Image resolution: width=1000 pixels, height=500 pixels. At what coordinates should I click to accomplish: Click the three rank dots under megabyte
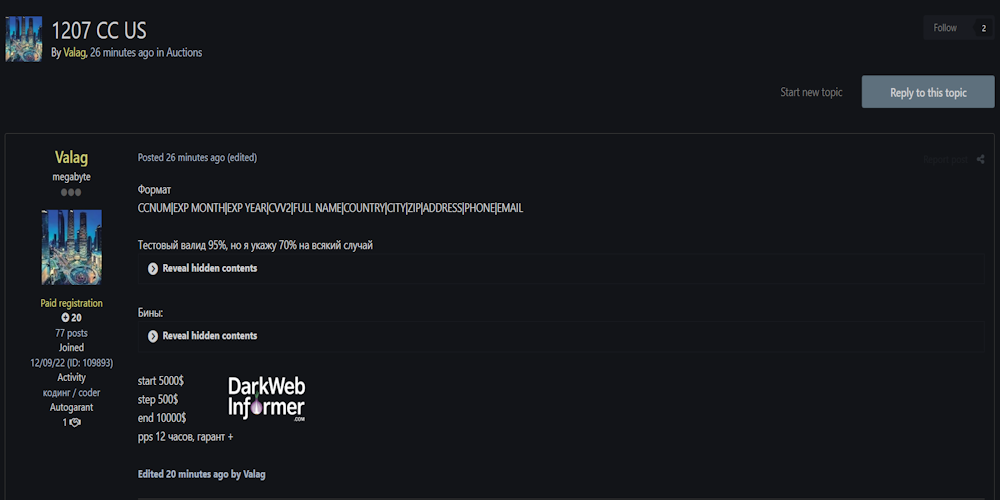71,192
